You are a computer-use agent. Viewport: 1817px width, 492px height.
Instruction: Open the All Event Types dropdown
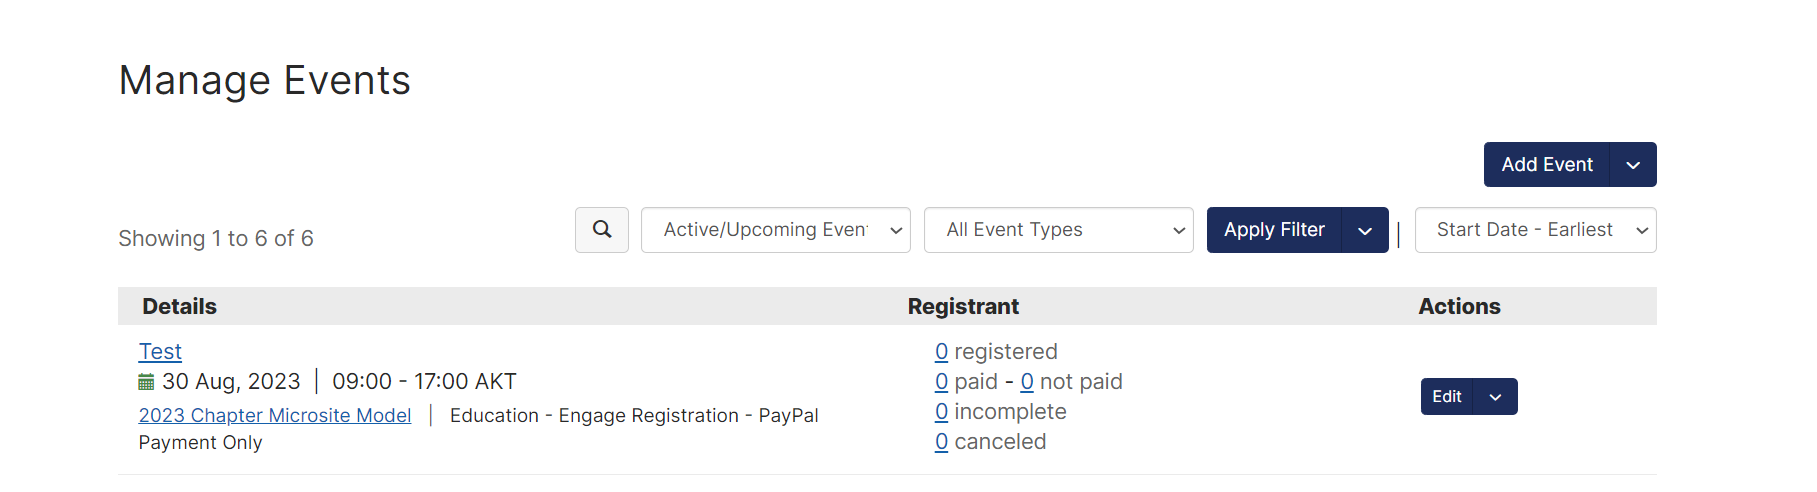pos(1058,230)
